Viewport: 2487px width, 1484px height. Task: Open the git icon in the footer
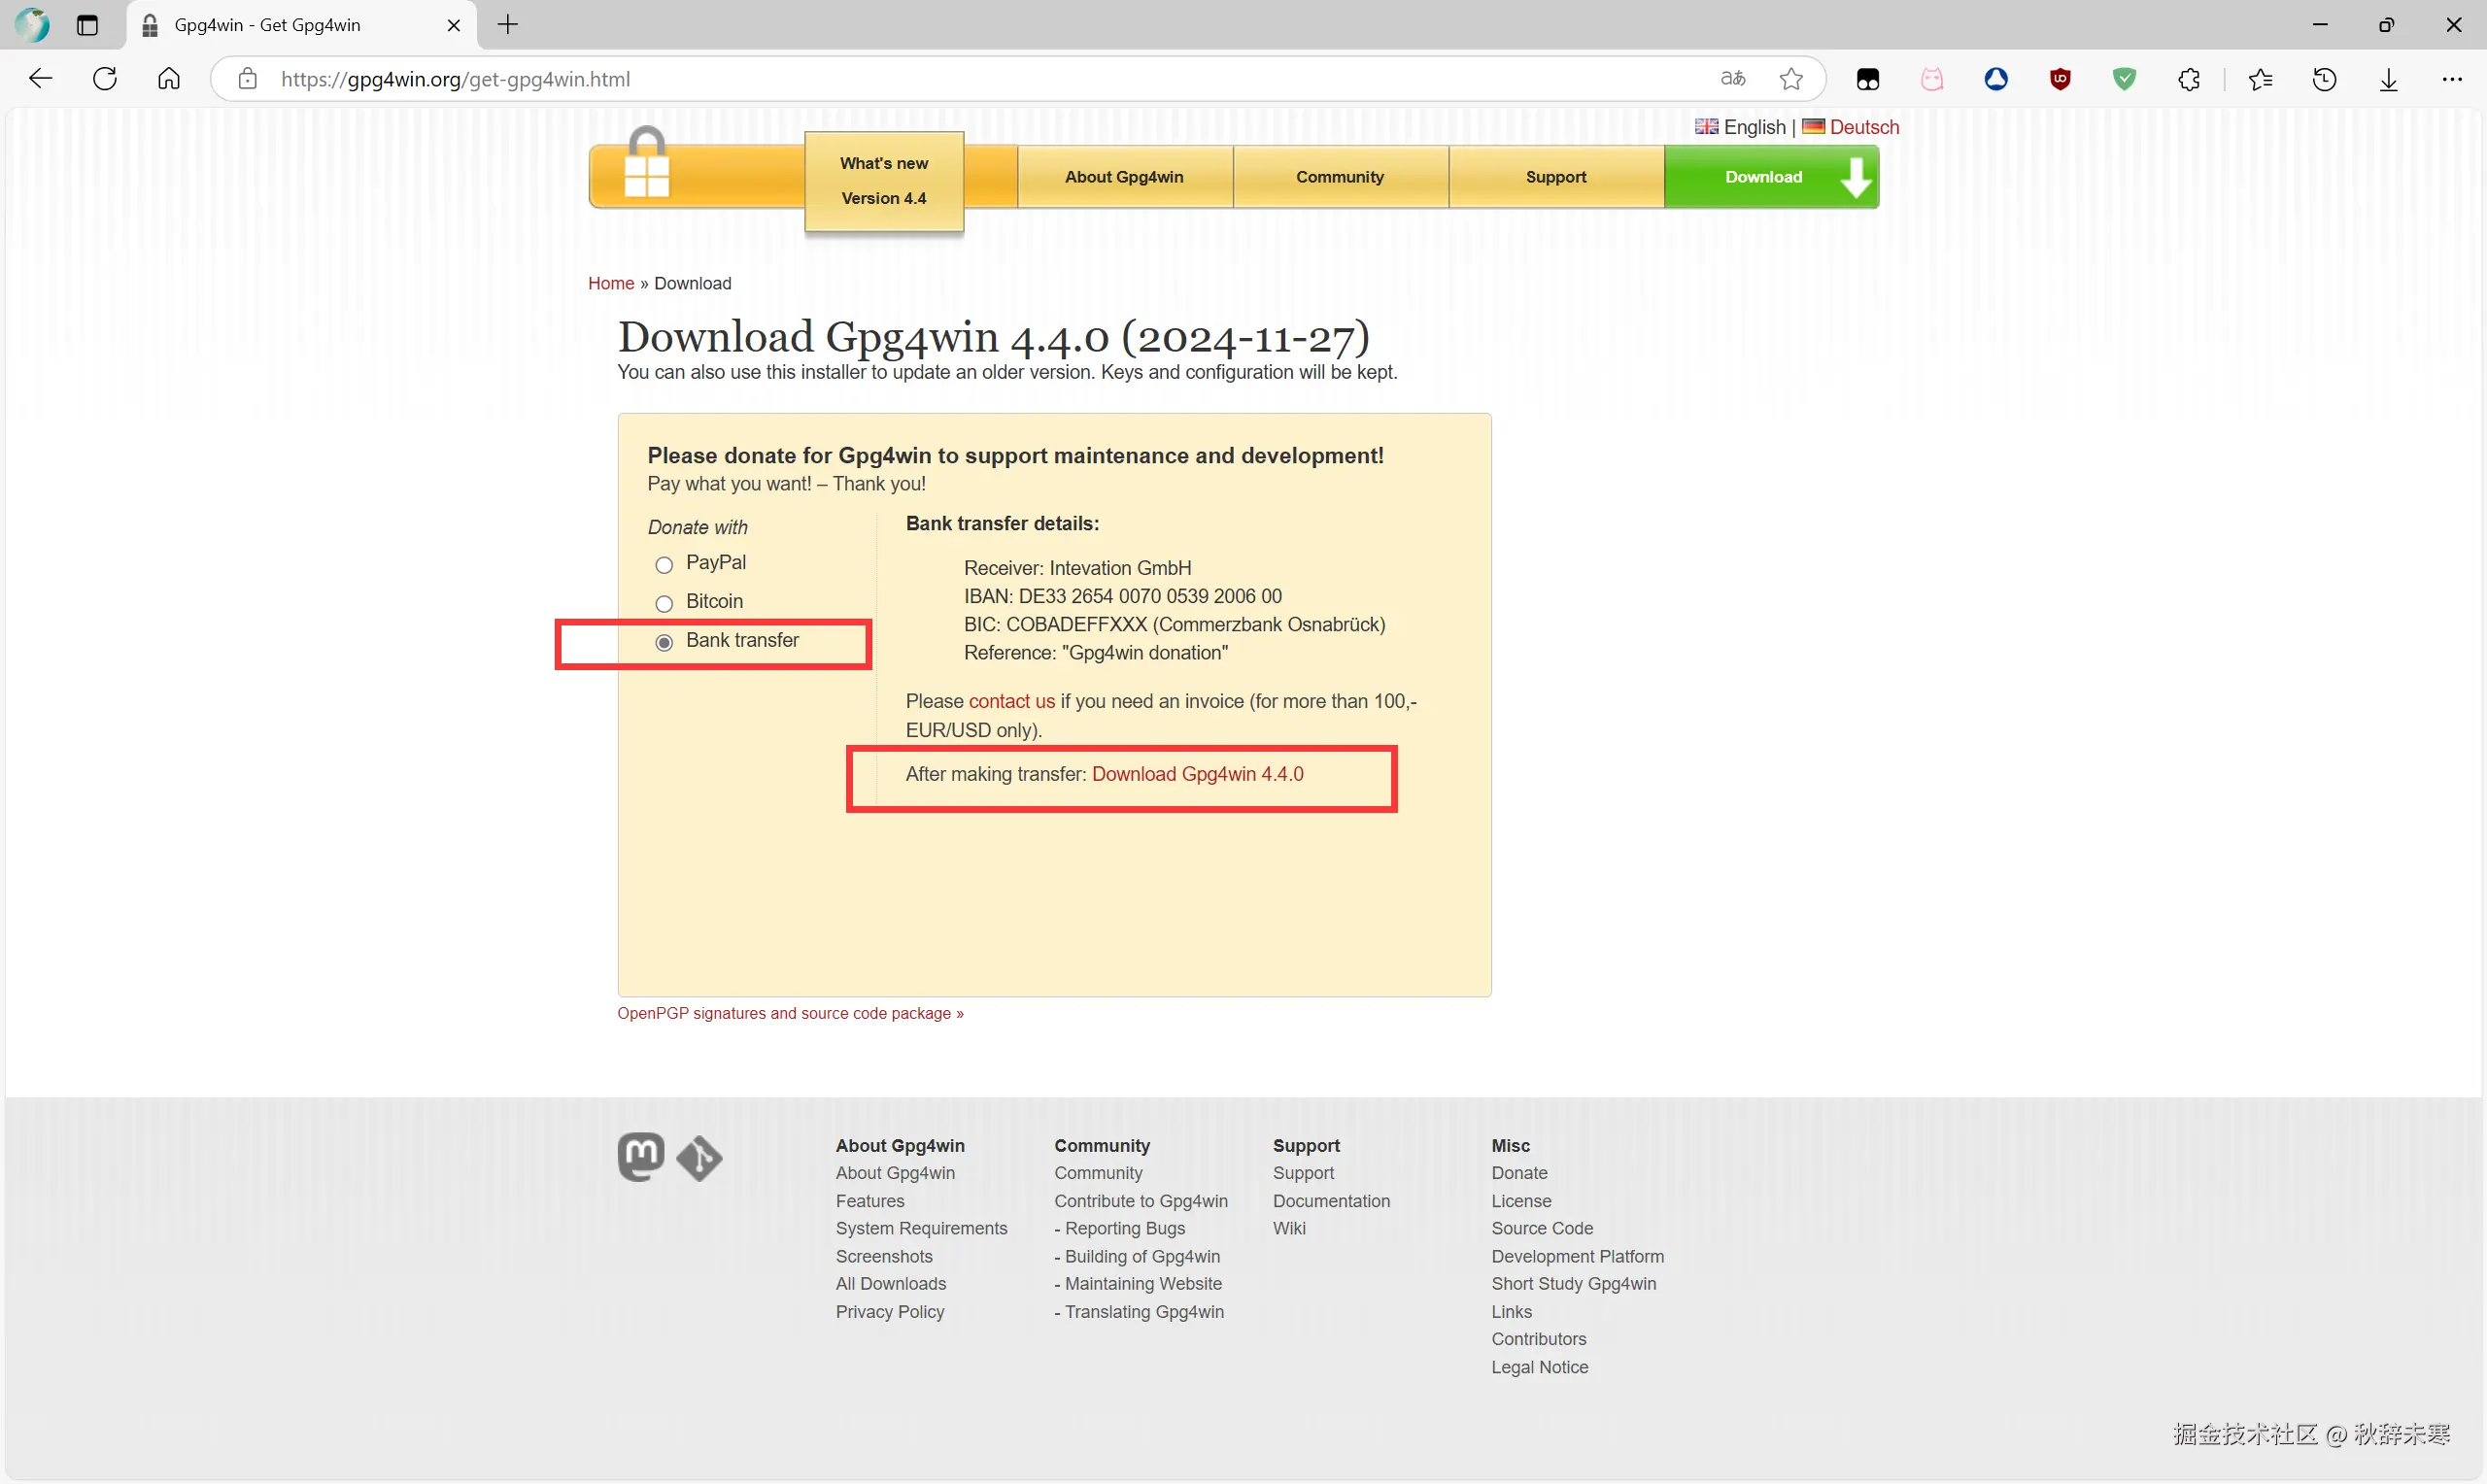[699, 1158]
